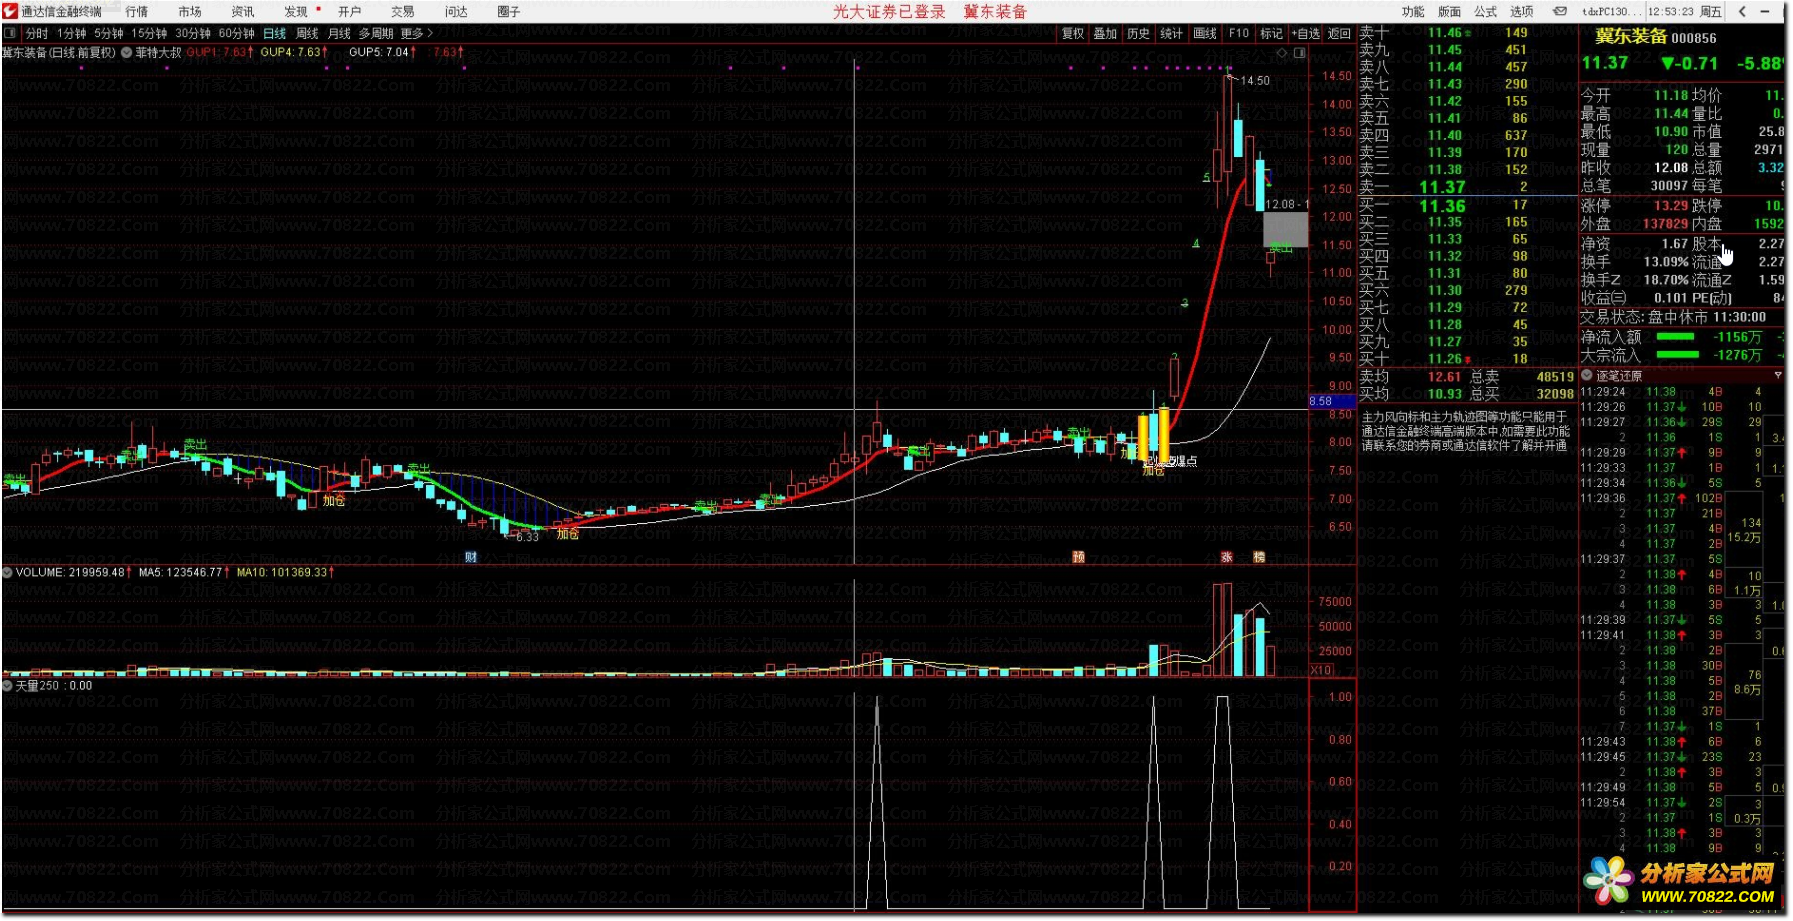Click the 逐笔还原 panel circle icon
Viewport: 1793px width, 921px height.
(1587, 376)
